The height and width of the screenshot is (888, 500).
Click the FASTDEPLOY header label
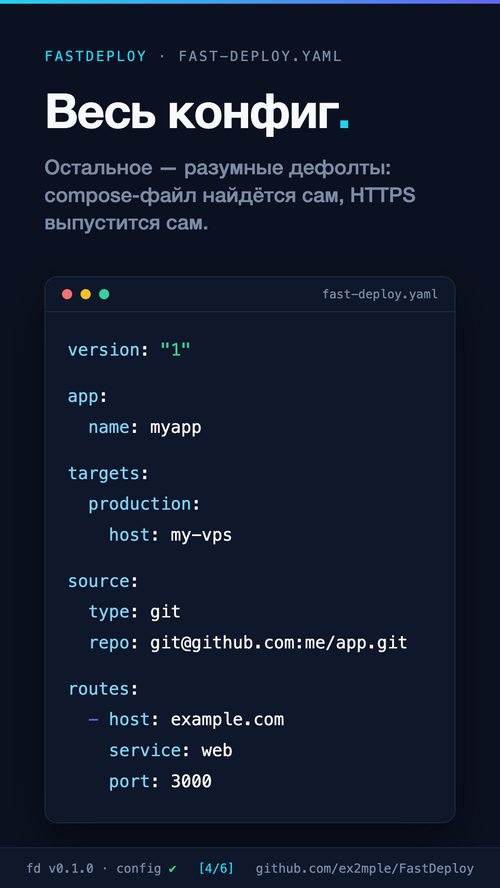point(96,56)
